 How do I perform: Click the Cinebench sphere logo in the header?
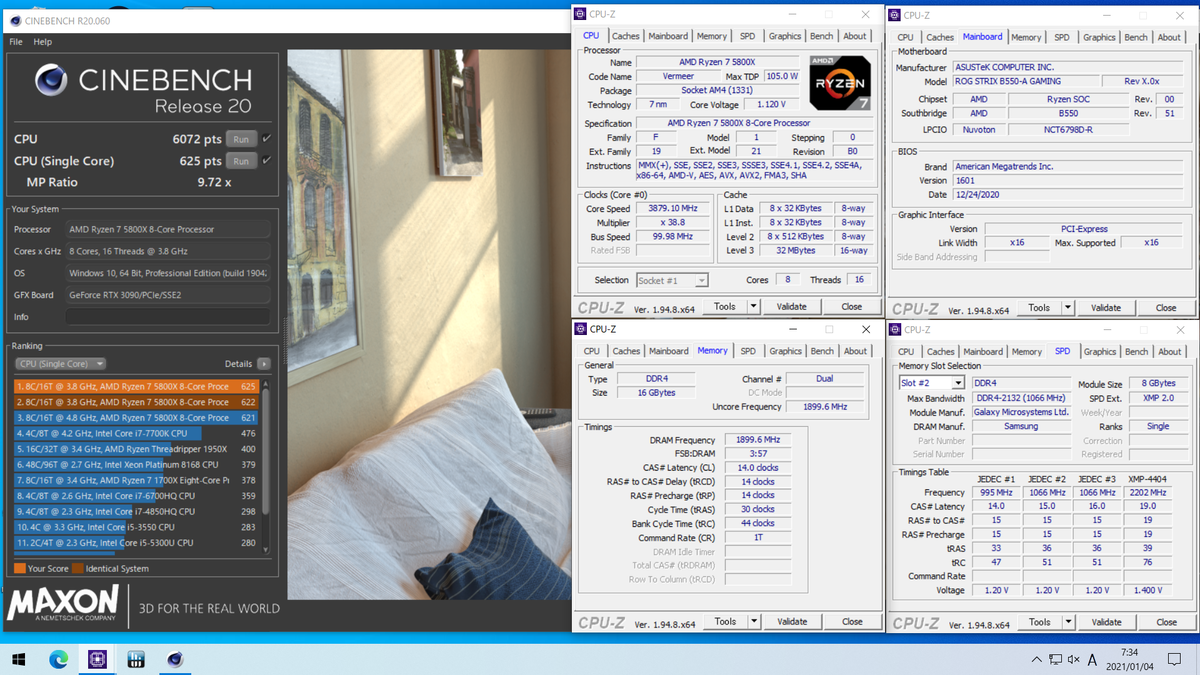click(x=50, y=80)
